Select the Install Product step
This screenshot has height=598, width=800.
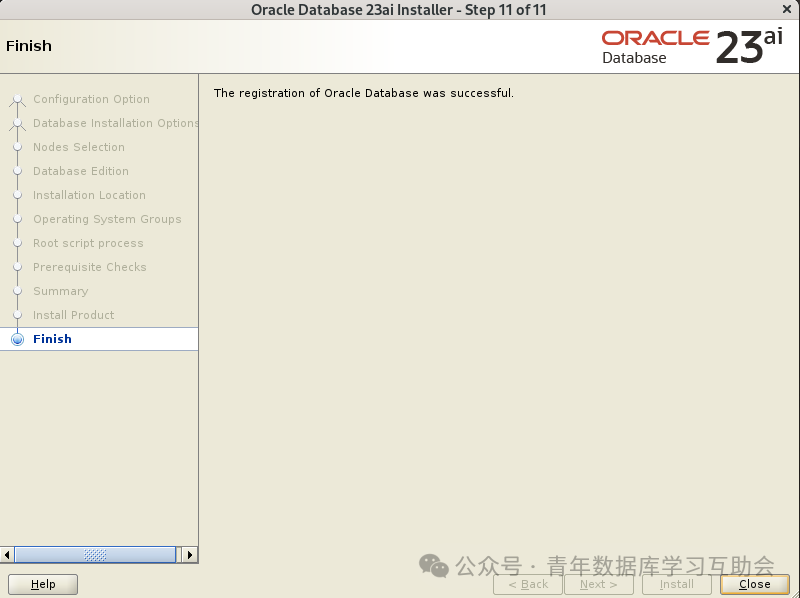(x=73, y=315)
